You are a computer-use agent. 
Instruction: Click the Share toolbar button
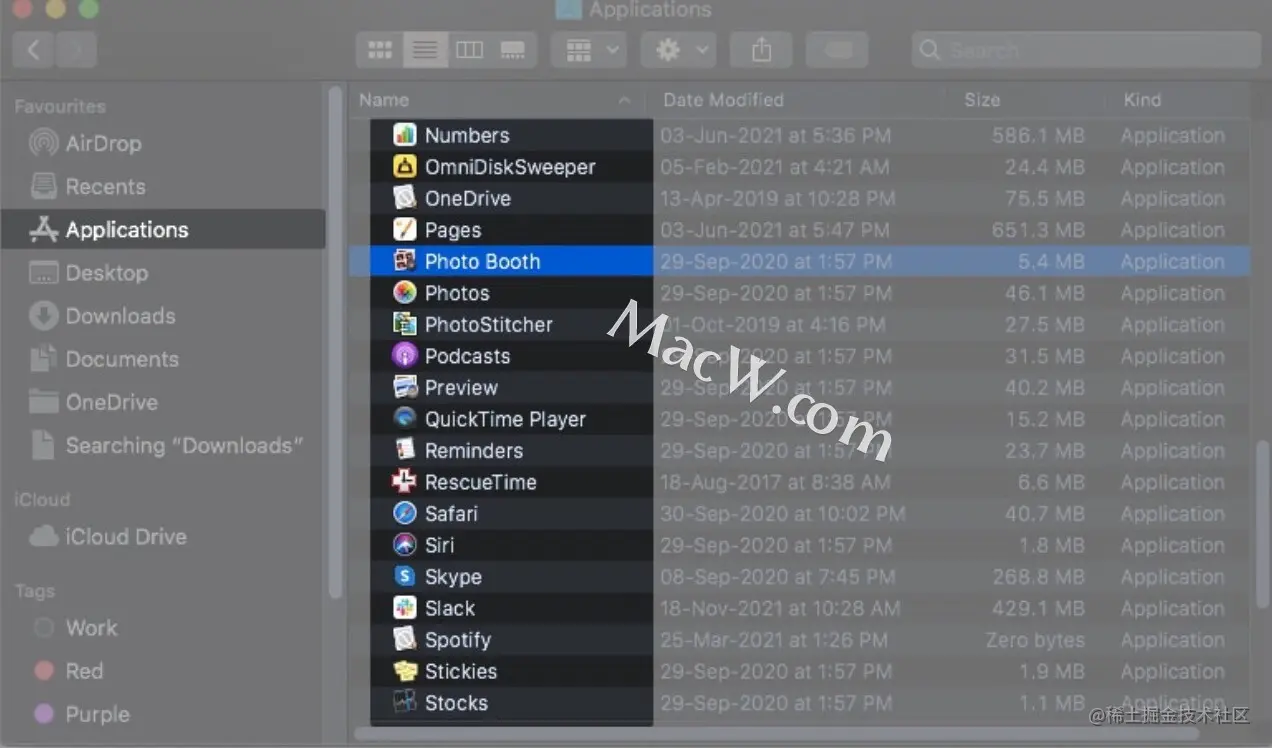tap(762, 49)
